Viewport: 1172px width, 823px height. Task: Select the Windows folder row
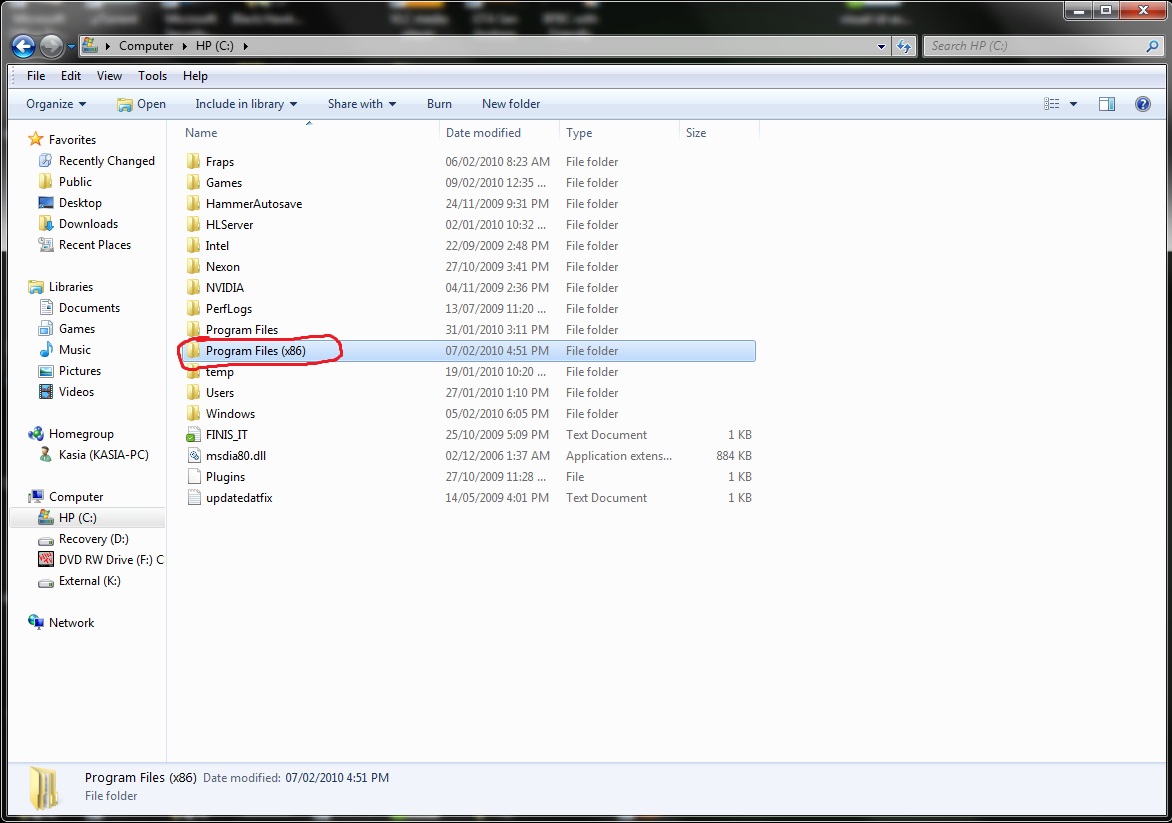(468, 413)
